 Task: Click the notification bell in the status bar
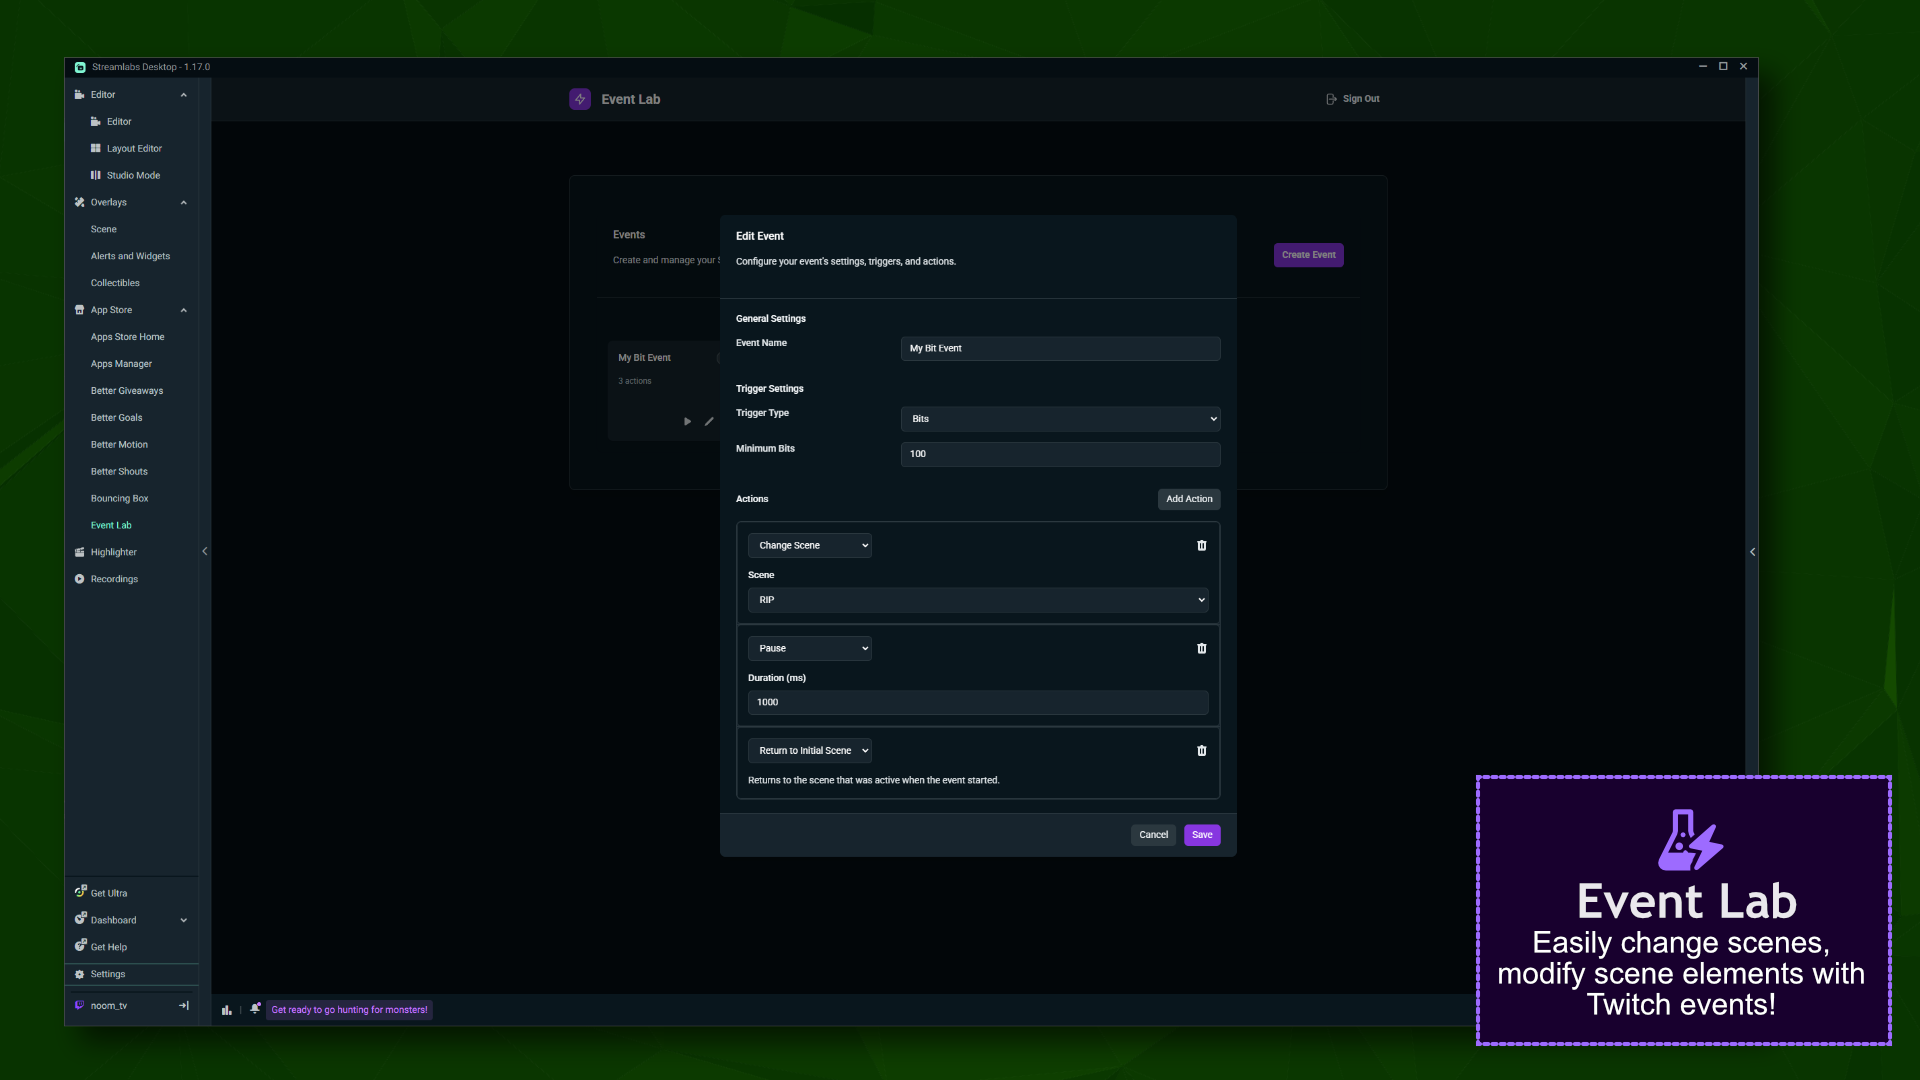[x=255, y=1009]
